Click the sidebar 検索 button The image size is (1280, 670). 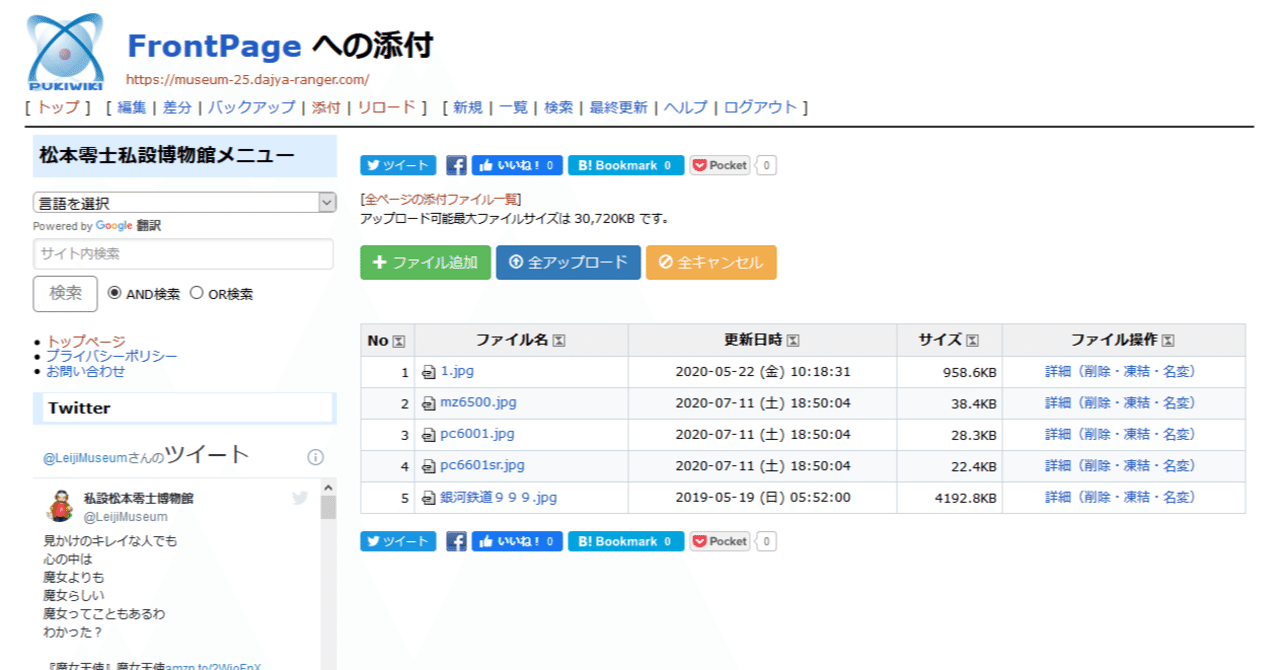(66, 293)
